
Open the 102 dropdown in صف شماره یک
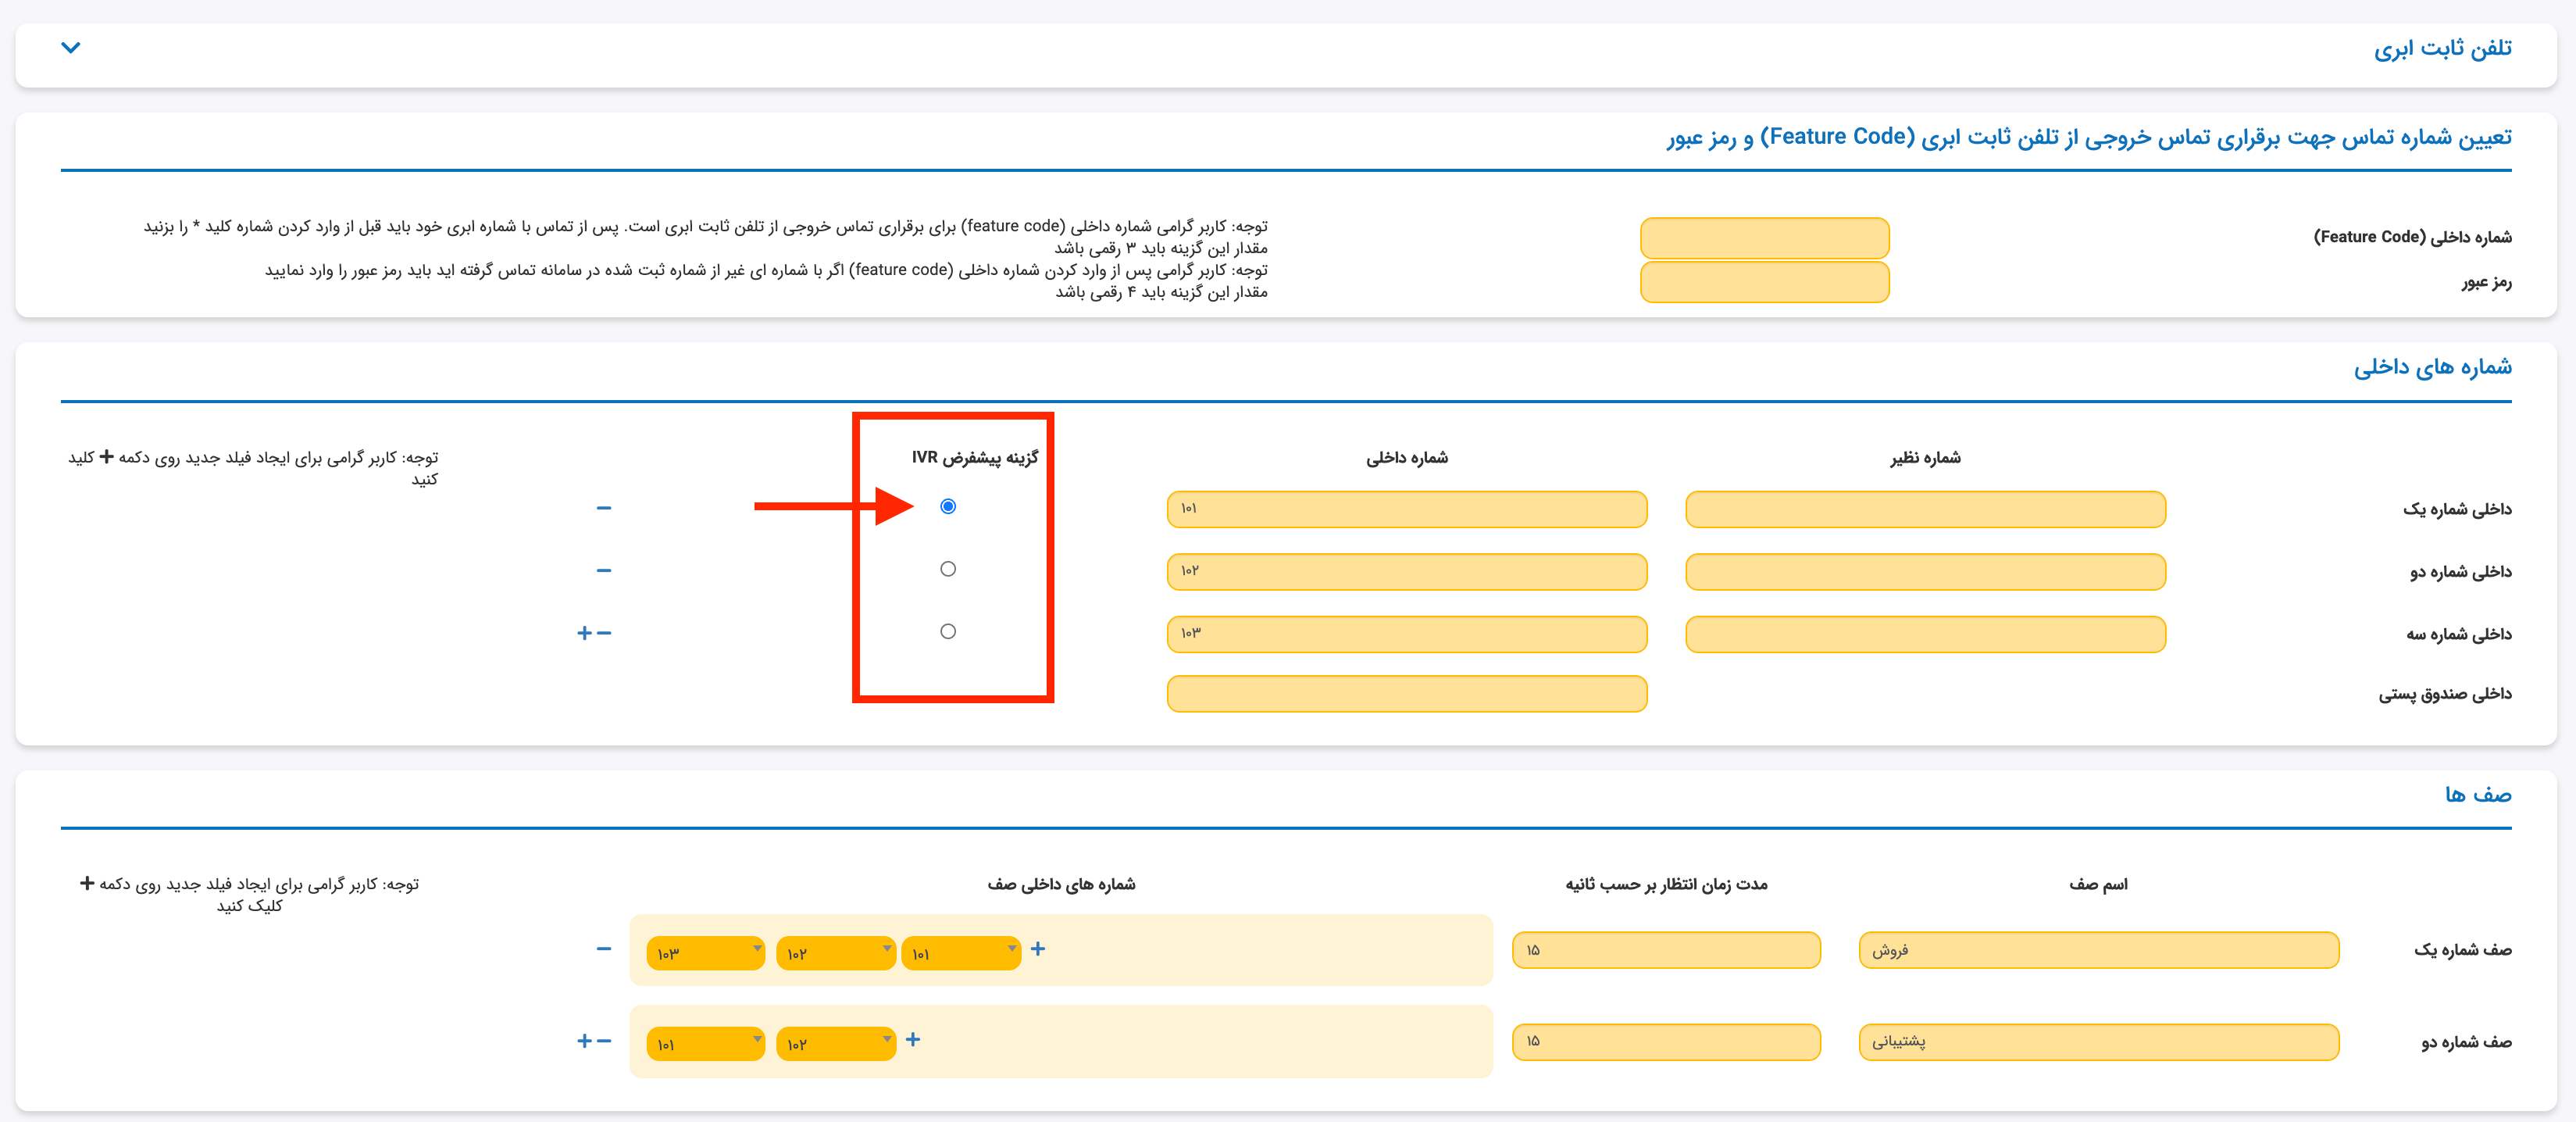point(836,953)
